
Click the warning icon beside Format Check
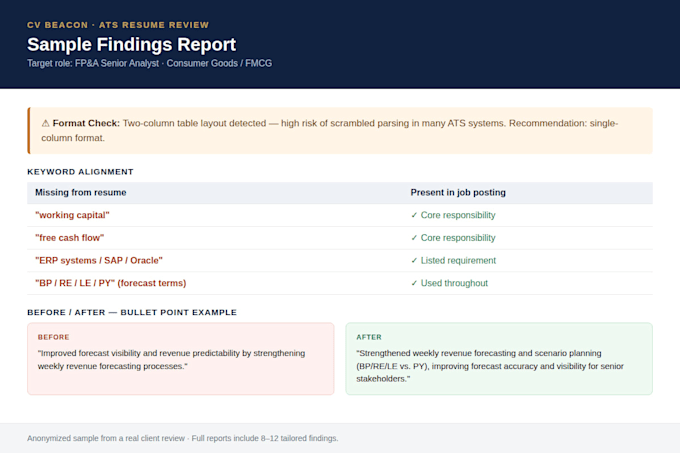pyautogui.click(x=46, y=124)
